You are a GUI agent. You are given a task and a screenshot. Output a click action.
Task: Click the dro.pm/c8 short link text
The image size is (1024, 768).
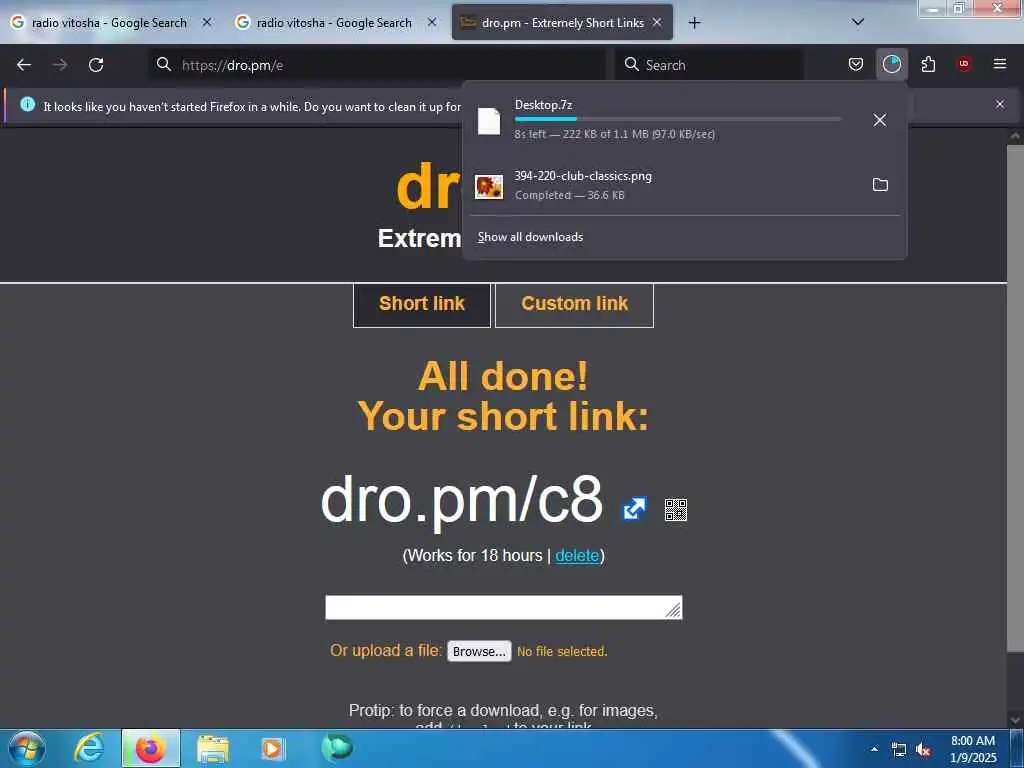point(461,500)
